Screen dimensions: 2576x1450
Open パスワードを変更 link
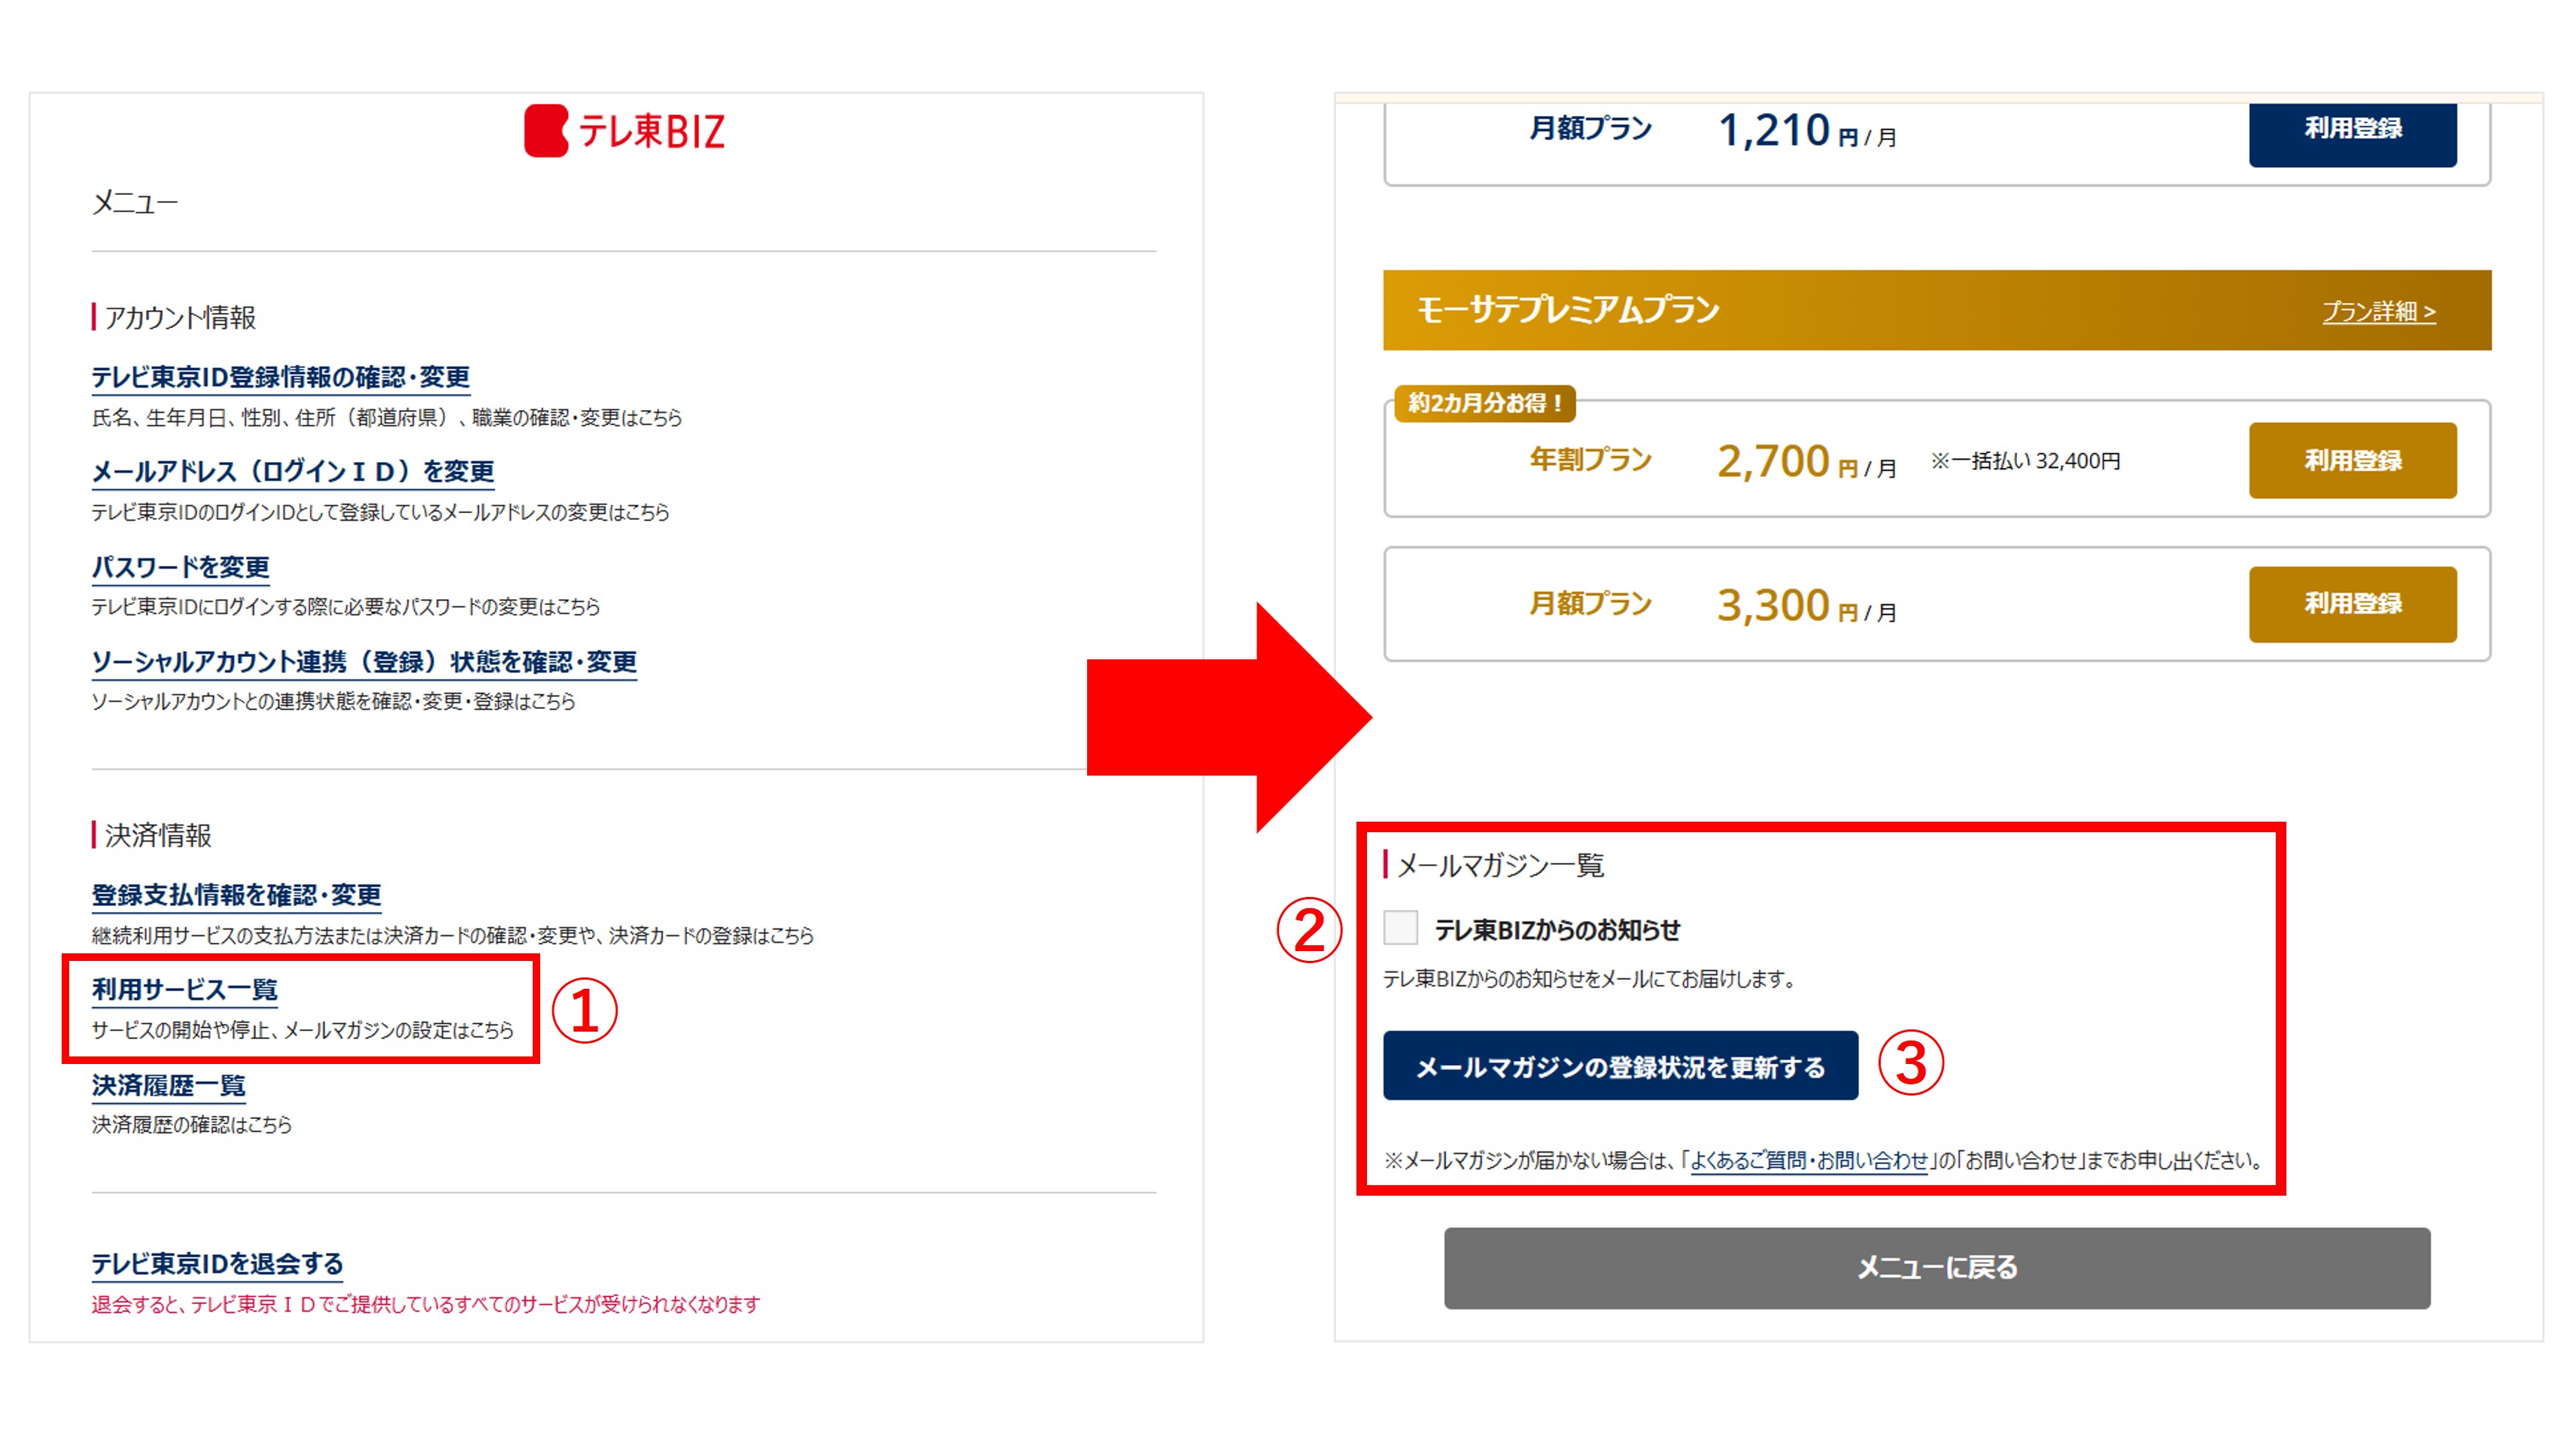181,567
